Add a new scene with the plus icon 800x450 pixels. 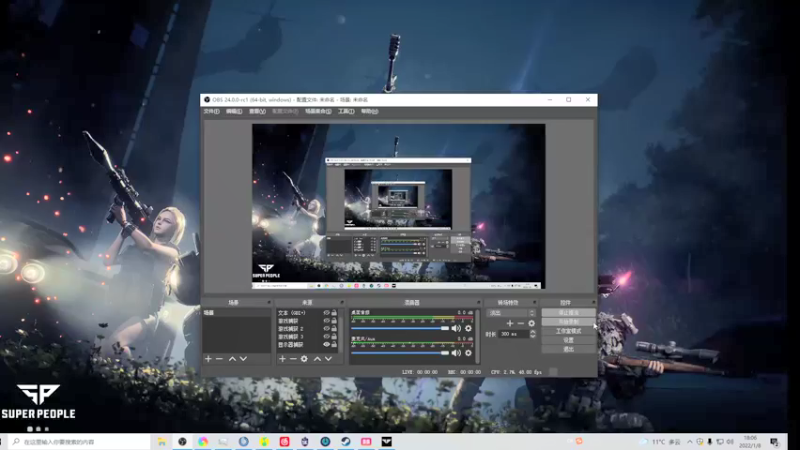click(208, 359)
